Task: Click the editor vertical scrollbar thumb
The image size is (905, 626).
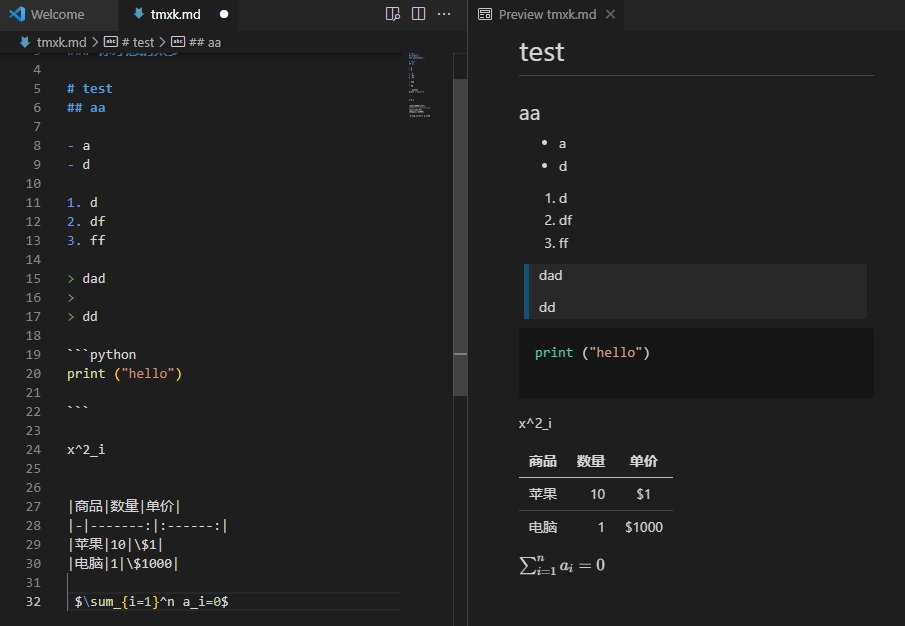Action: [460, 237]
